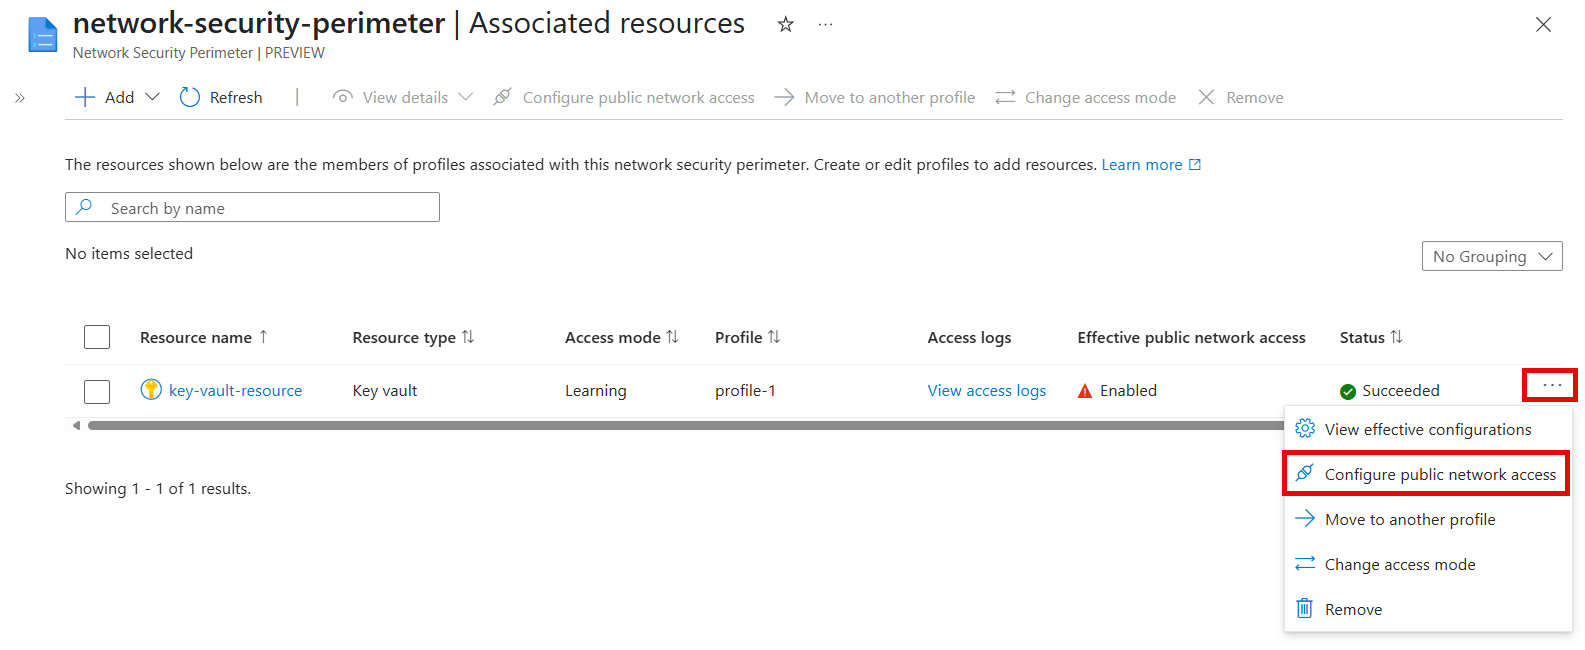Viewport: 1585px width, 650px height.
Task: Click the green Succeeded status icon
Action: [x=1348, y=391]
